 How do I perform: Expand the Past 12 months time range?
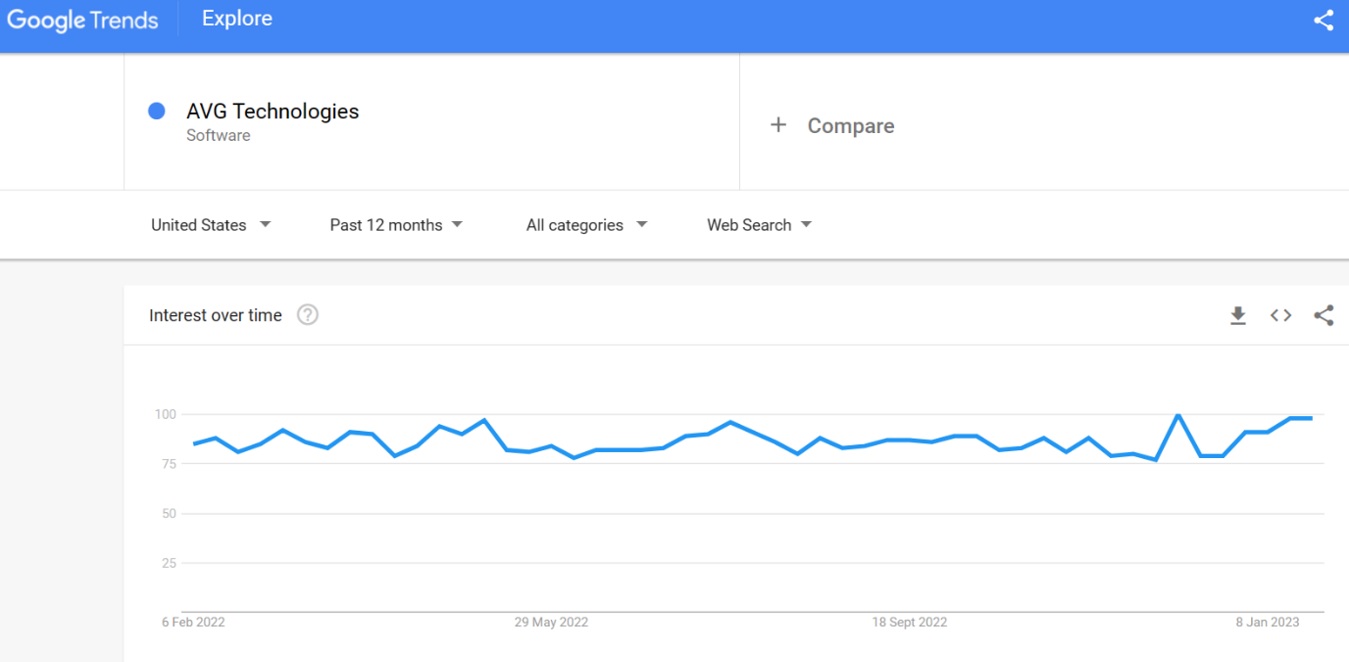tap(396, 225)
